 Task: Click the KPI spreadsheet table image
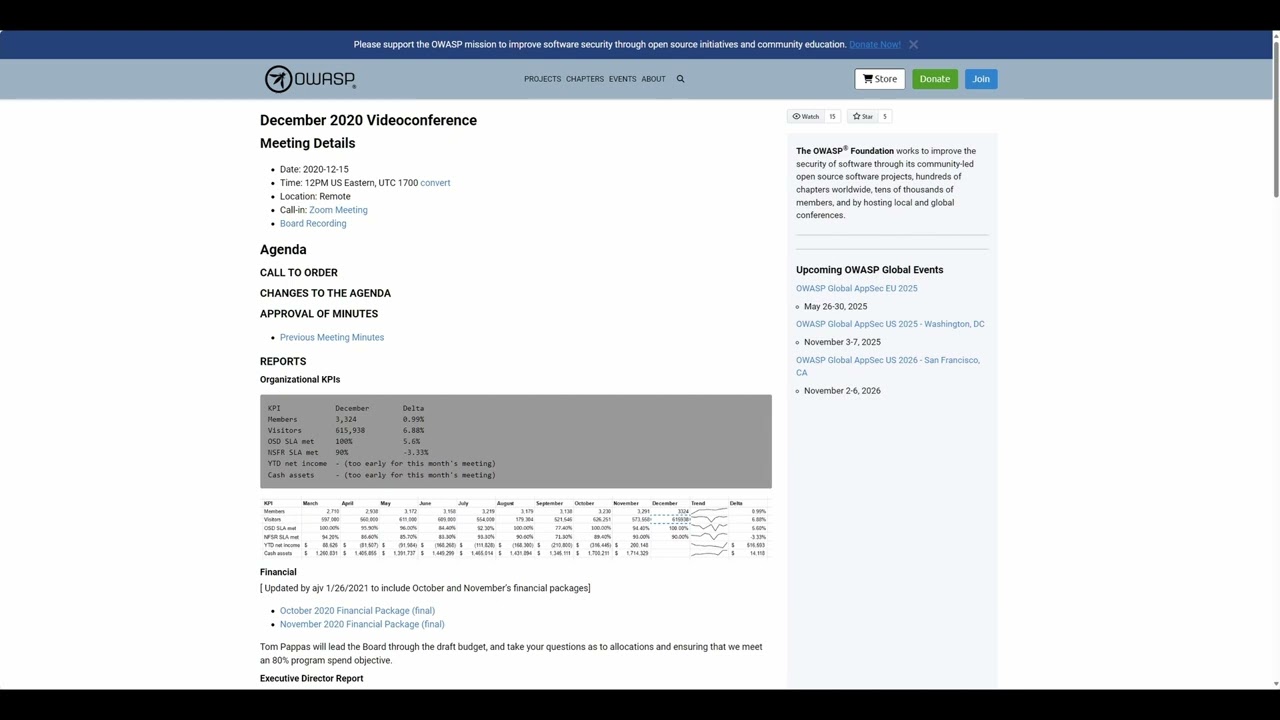[x=516, y=528]
